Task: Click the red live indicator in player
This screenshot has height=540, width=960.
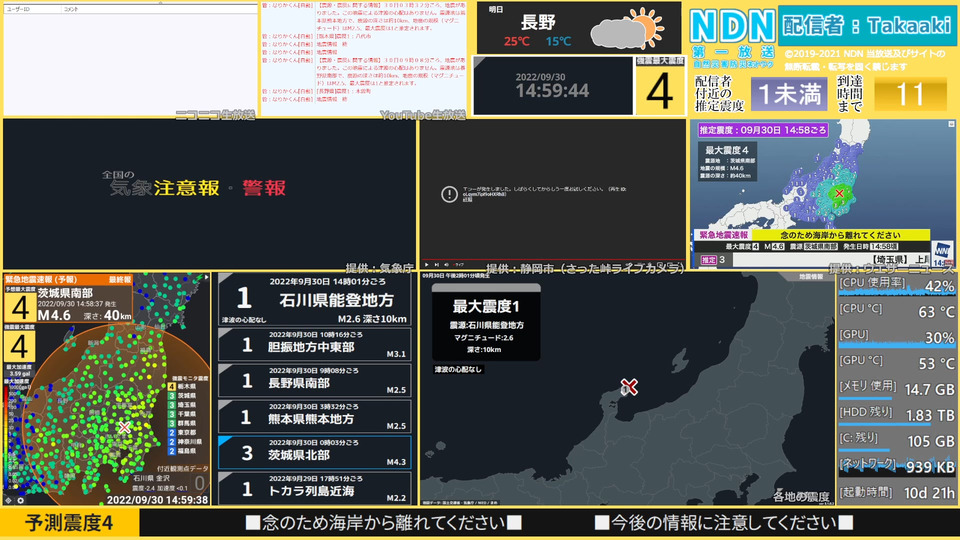Action: tap(459, 264)
